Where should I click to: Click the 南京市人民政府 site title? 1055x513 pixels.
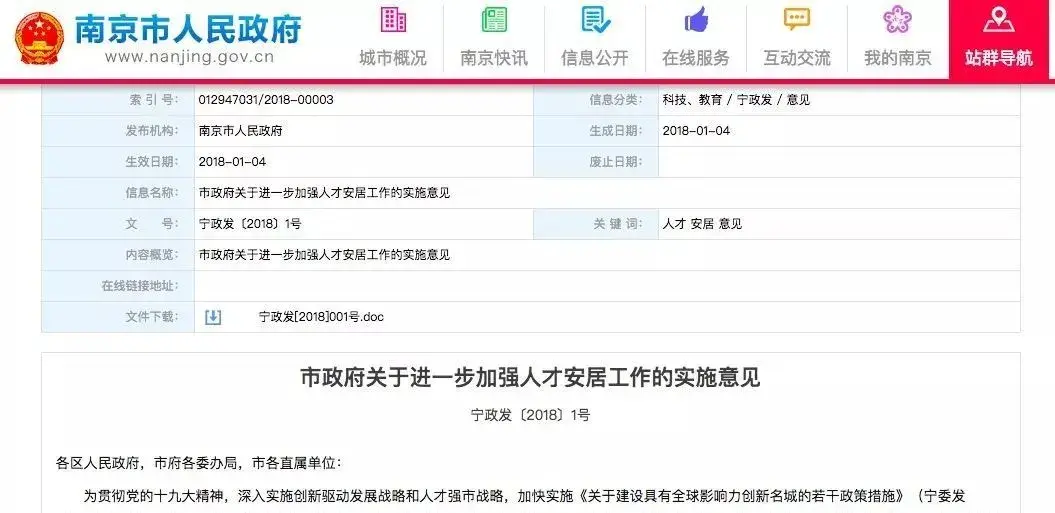pos(188,28)
